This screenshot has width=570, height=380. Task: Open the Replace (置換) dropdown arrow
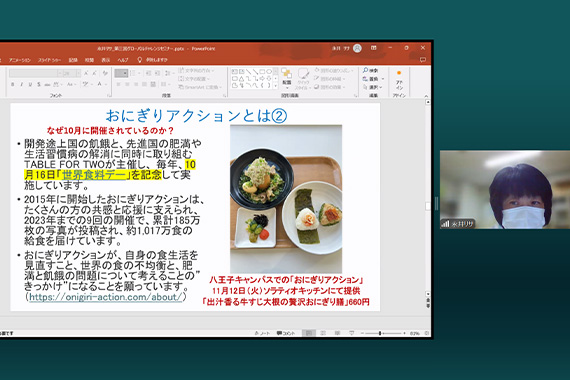click(x=383, y=79)
